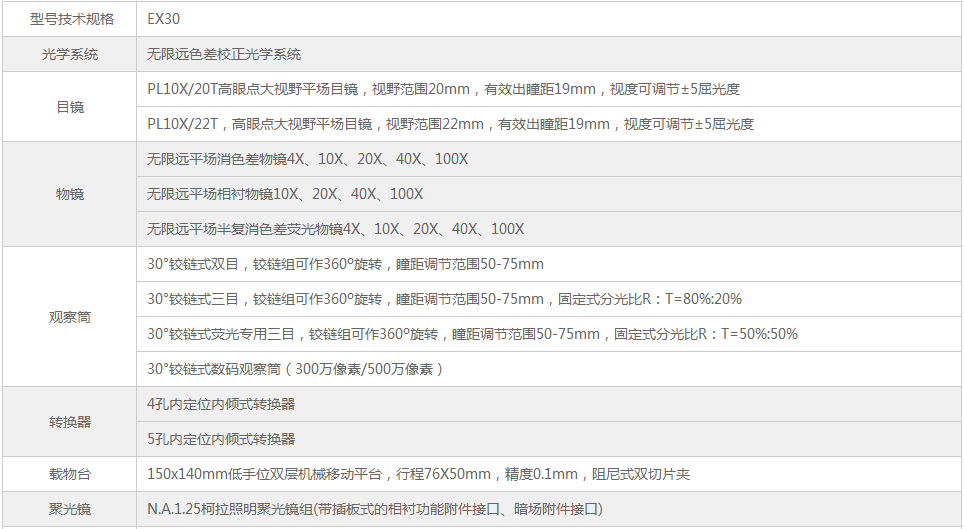Click the N.A.1.25 condenser specification text
Screen dimensions: 964x529
coord(375,509)
